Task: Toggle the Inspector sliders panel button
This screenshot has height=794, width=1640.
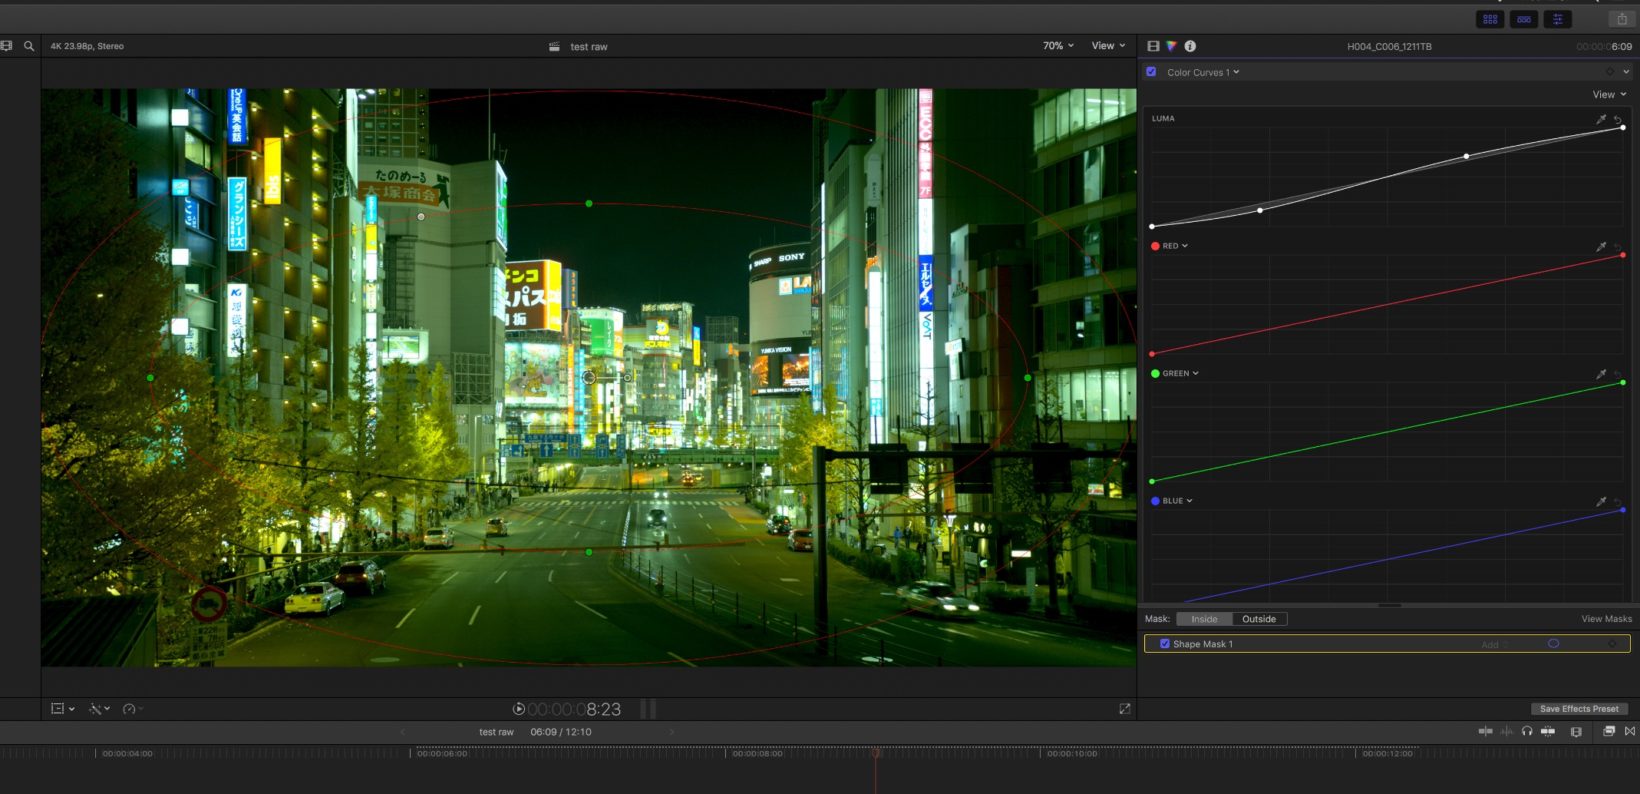Action: pos(1557,19)
